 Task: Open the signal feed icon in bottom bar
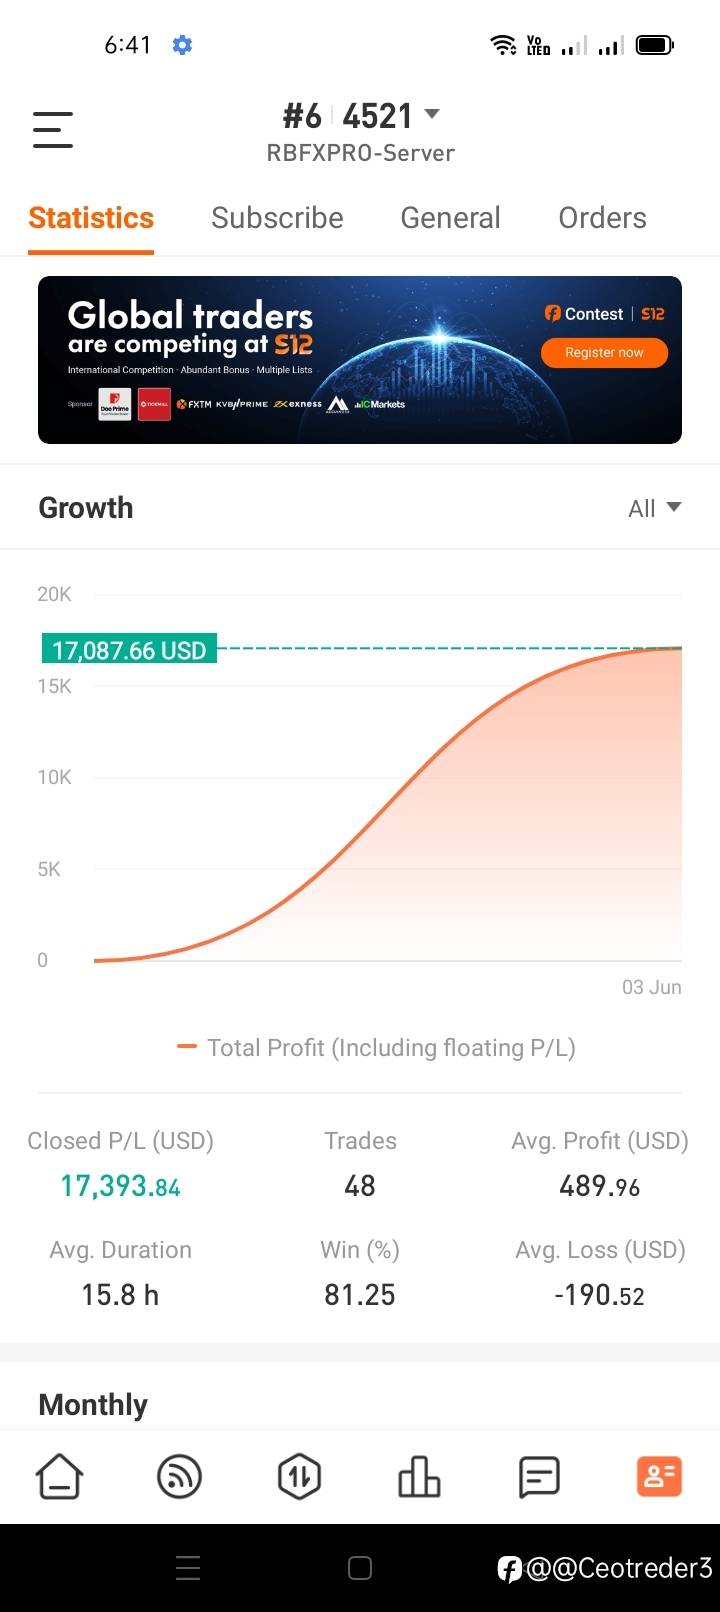(180, 1476)
